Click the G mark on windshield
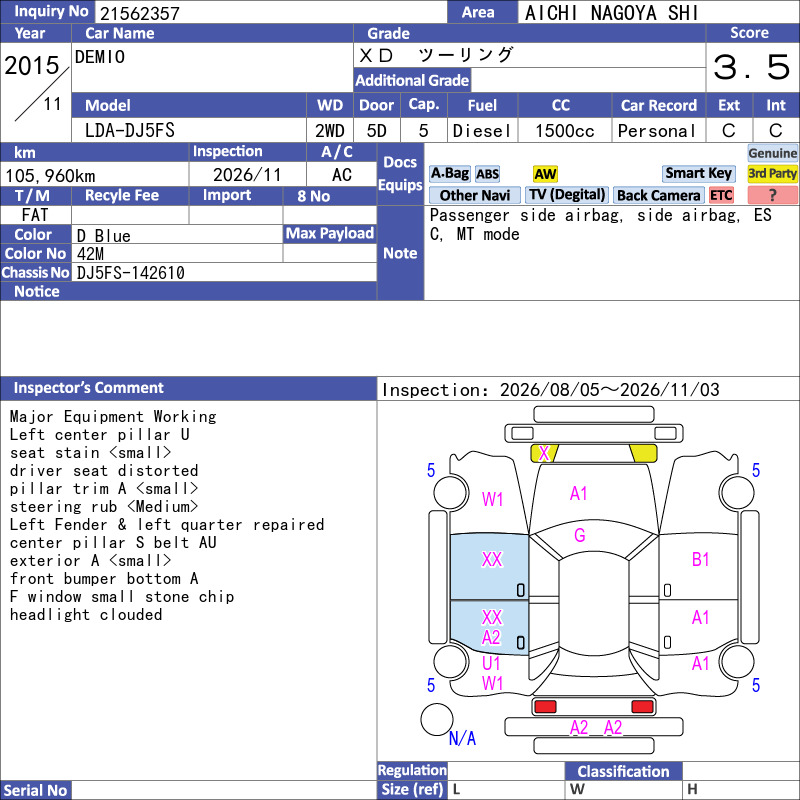Screen dimensions: 800x800 (580, 535)
